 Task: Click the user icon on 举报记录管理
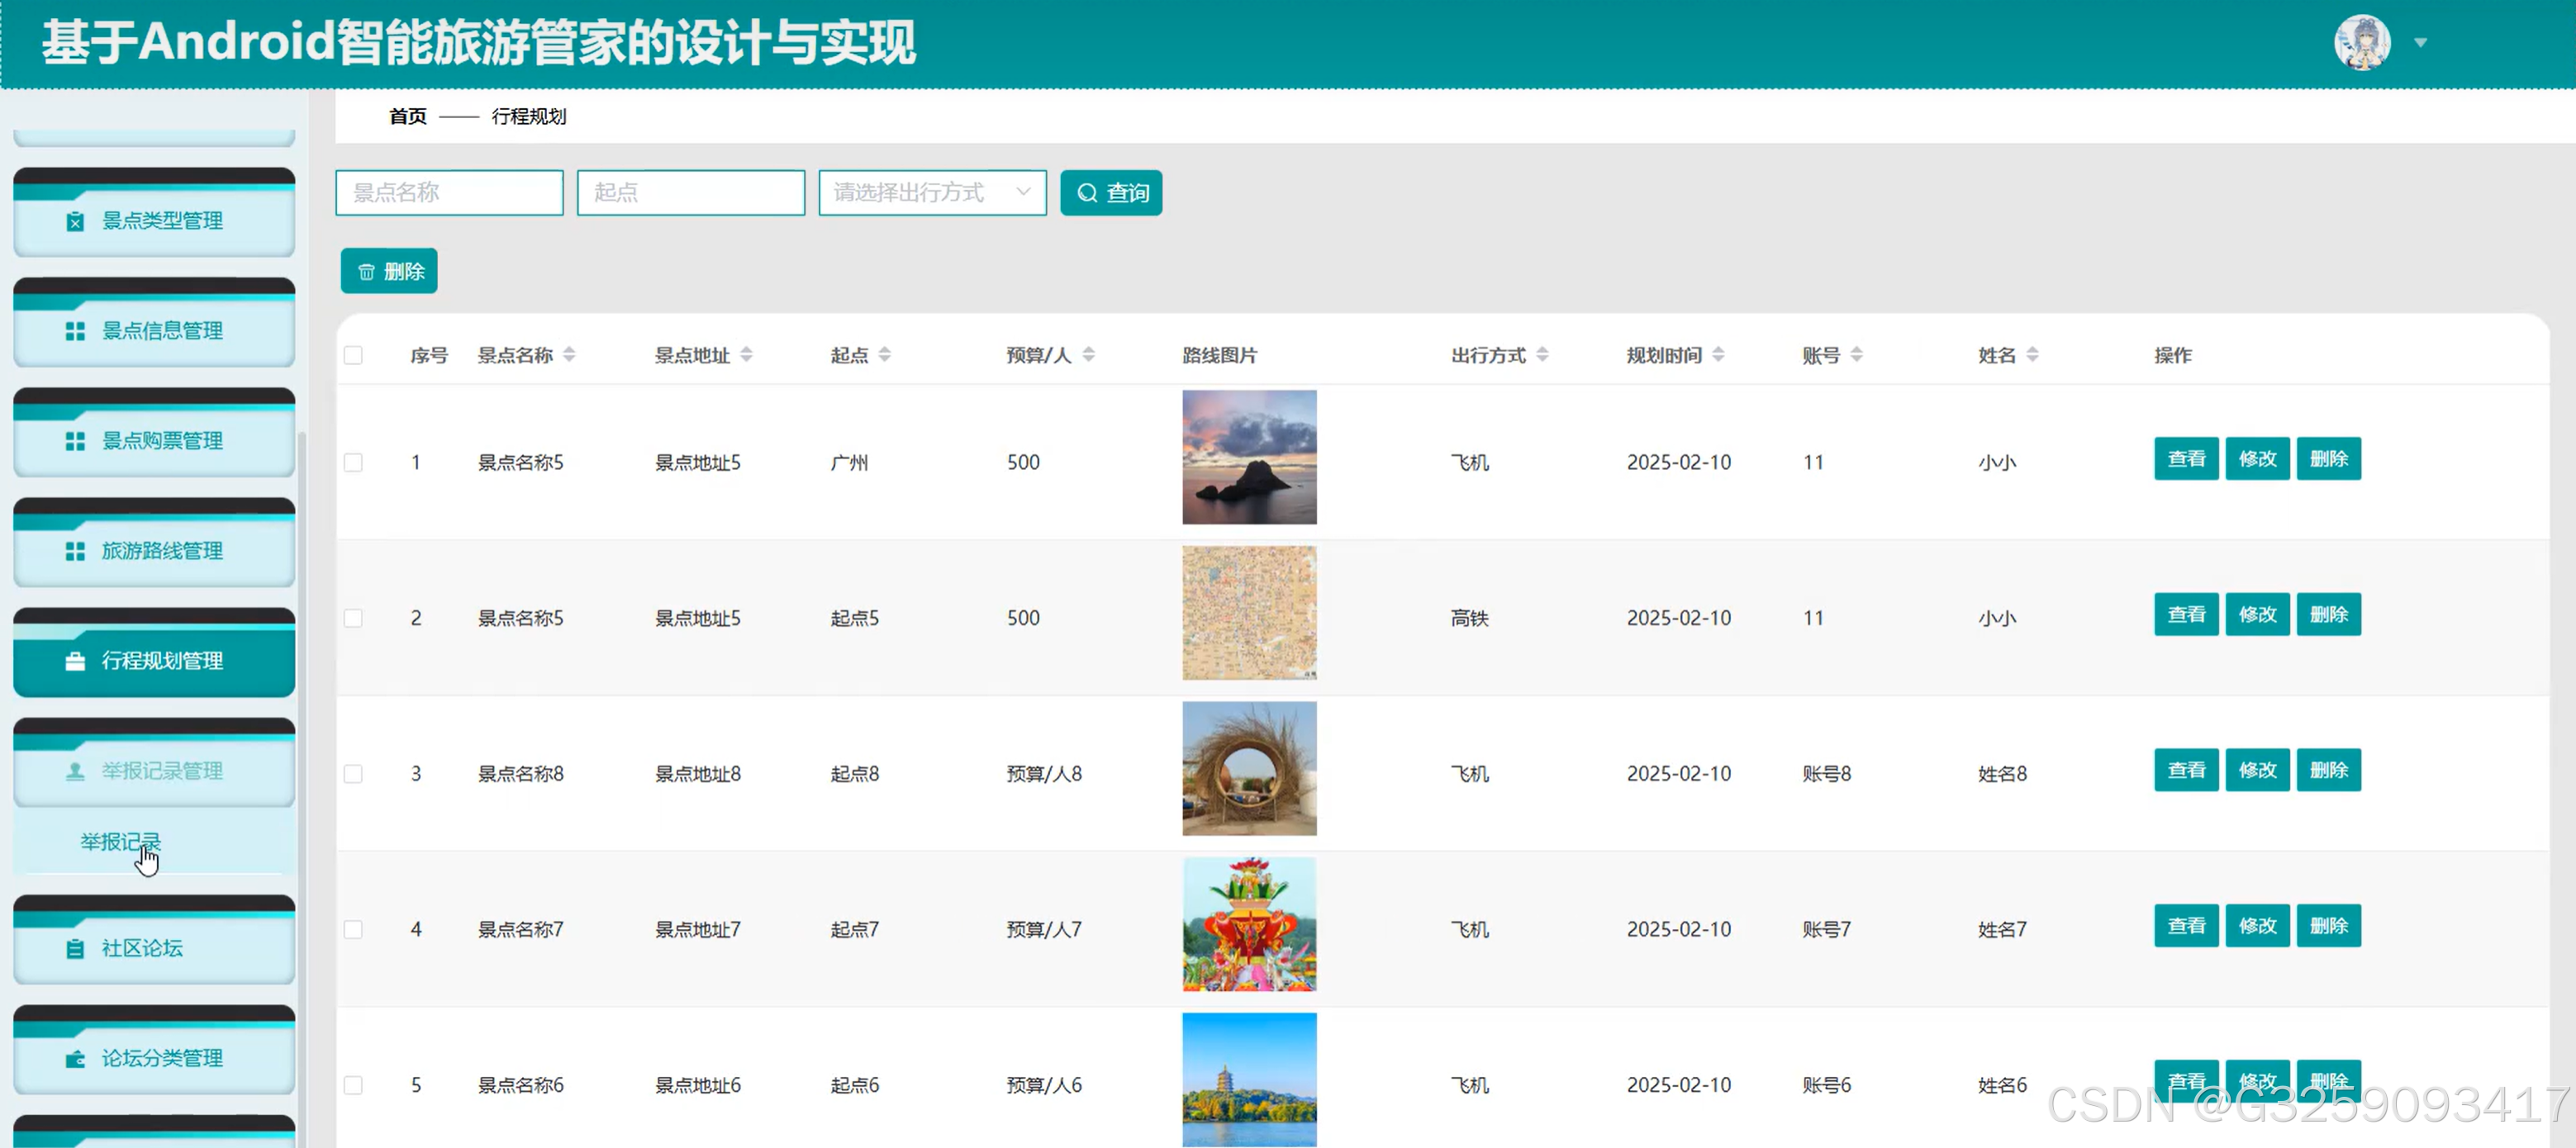coord(75,771)
